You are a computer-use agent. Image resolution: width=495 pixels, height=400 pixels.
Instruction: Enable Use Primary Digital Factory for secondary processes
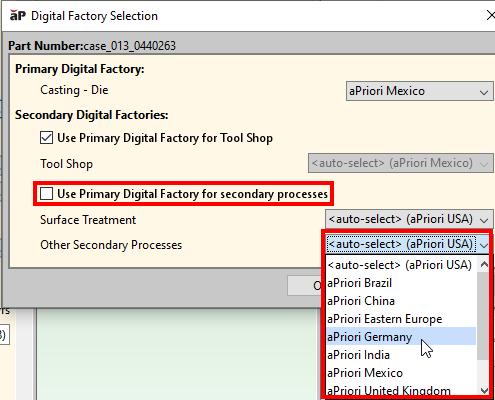(46, 194)
